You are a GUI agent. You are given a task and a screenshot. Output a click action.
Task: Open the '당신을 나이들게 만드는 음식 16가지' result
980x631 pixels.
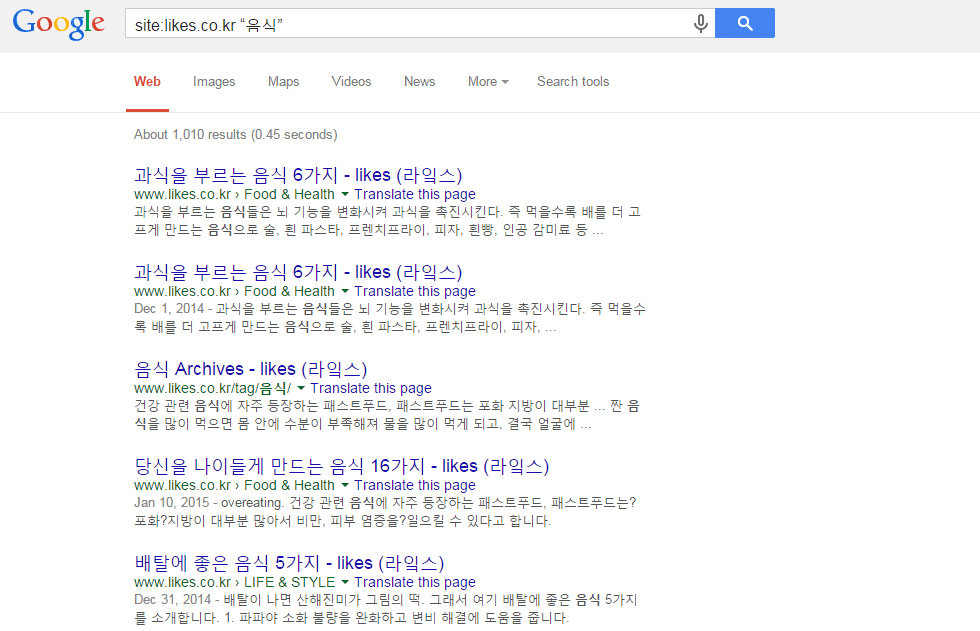point(341,466)
